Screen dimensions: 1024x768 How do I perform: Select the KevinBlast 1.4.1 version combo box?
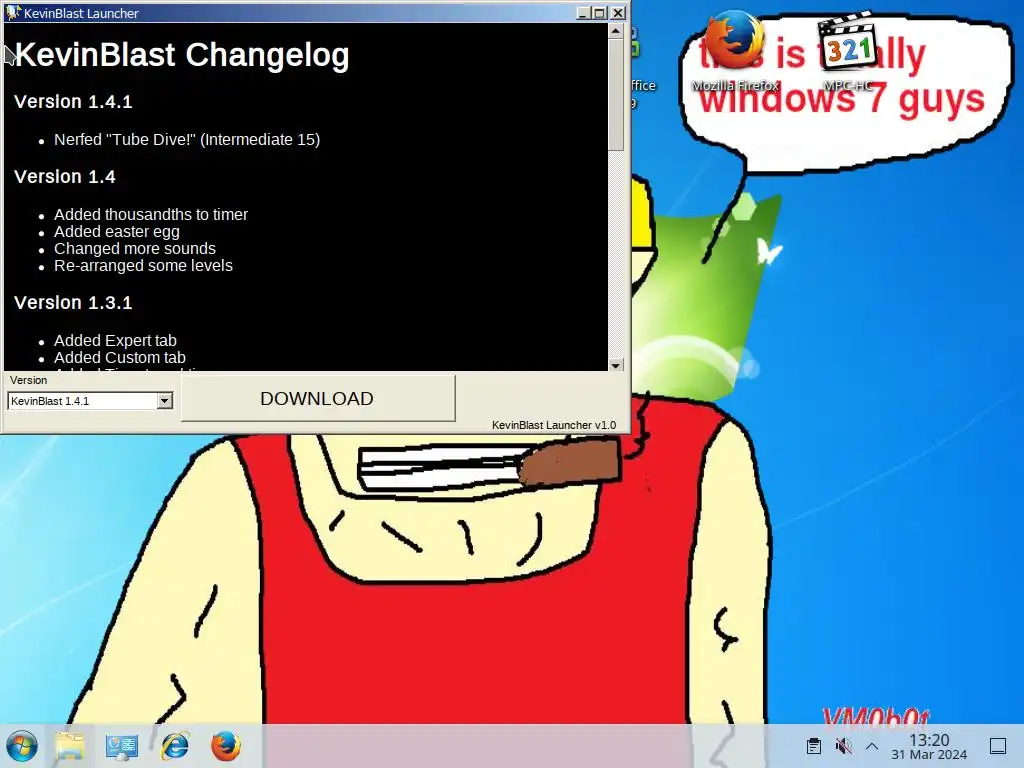point(90,401)
